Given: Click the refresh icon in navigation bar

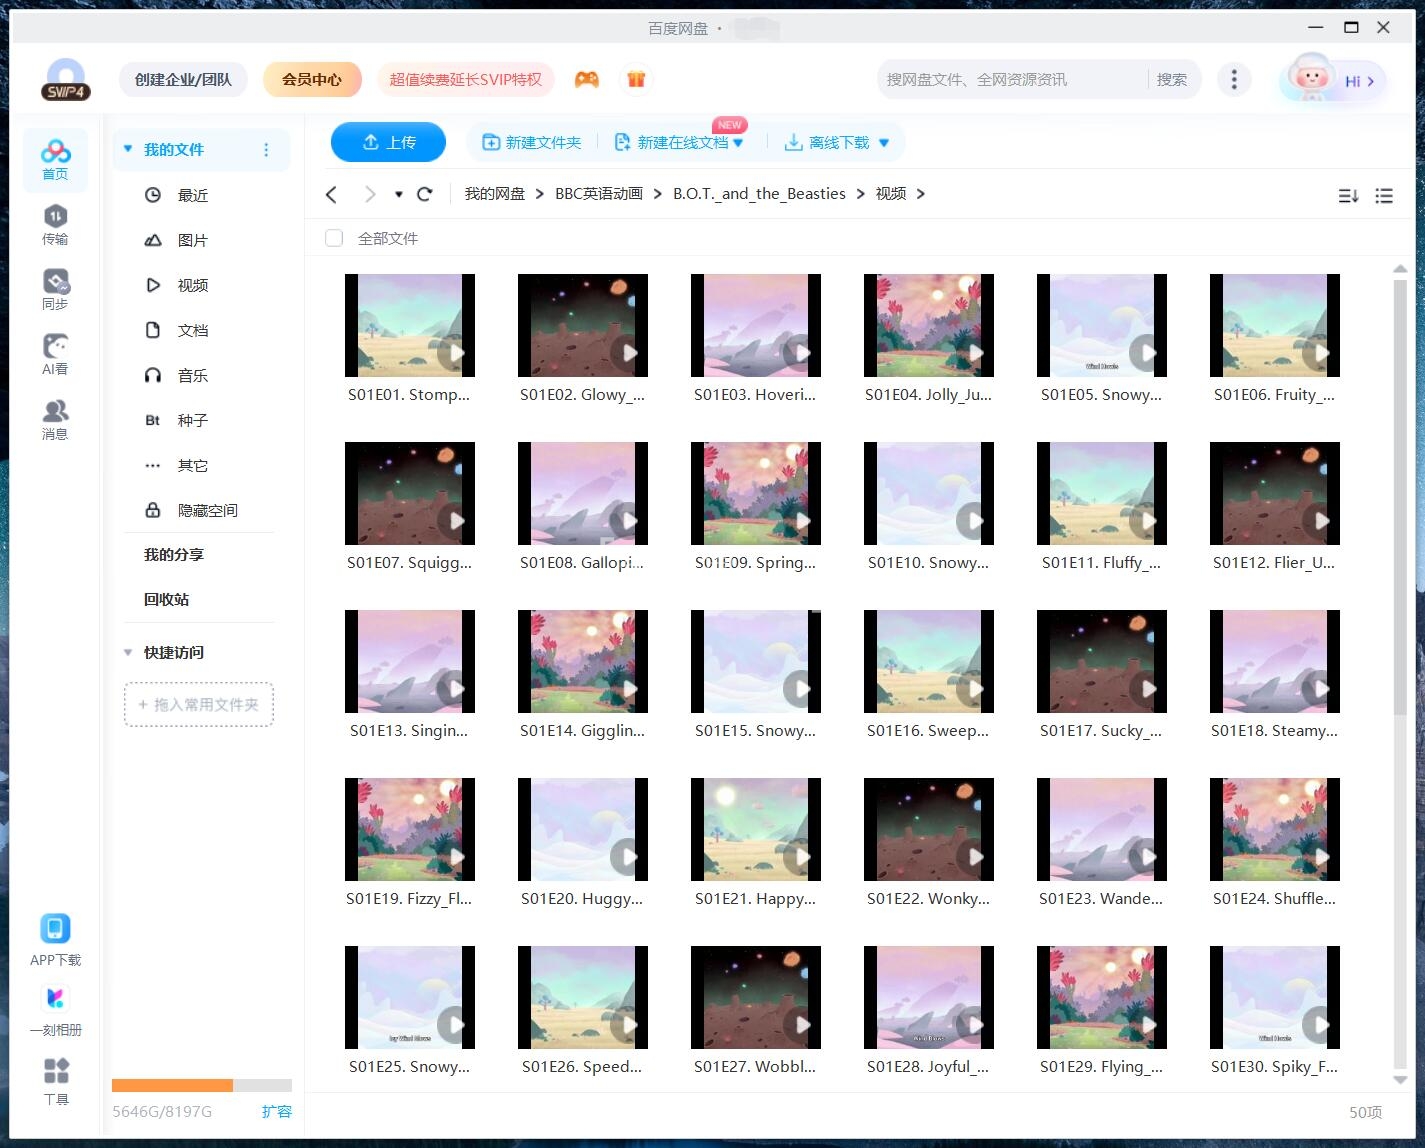Looking at the screenshot, I should point(425,194).
